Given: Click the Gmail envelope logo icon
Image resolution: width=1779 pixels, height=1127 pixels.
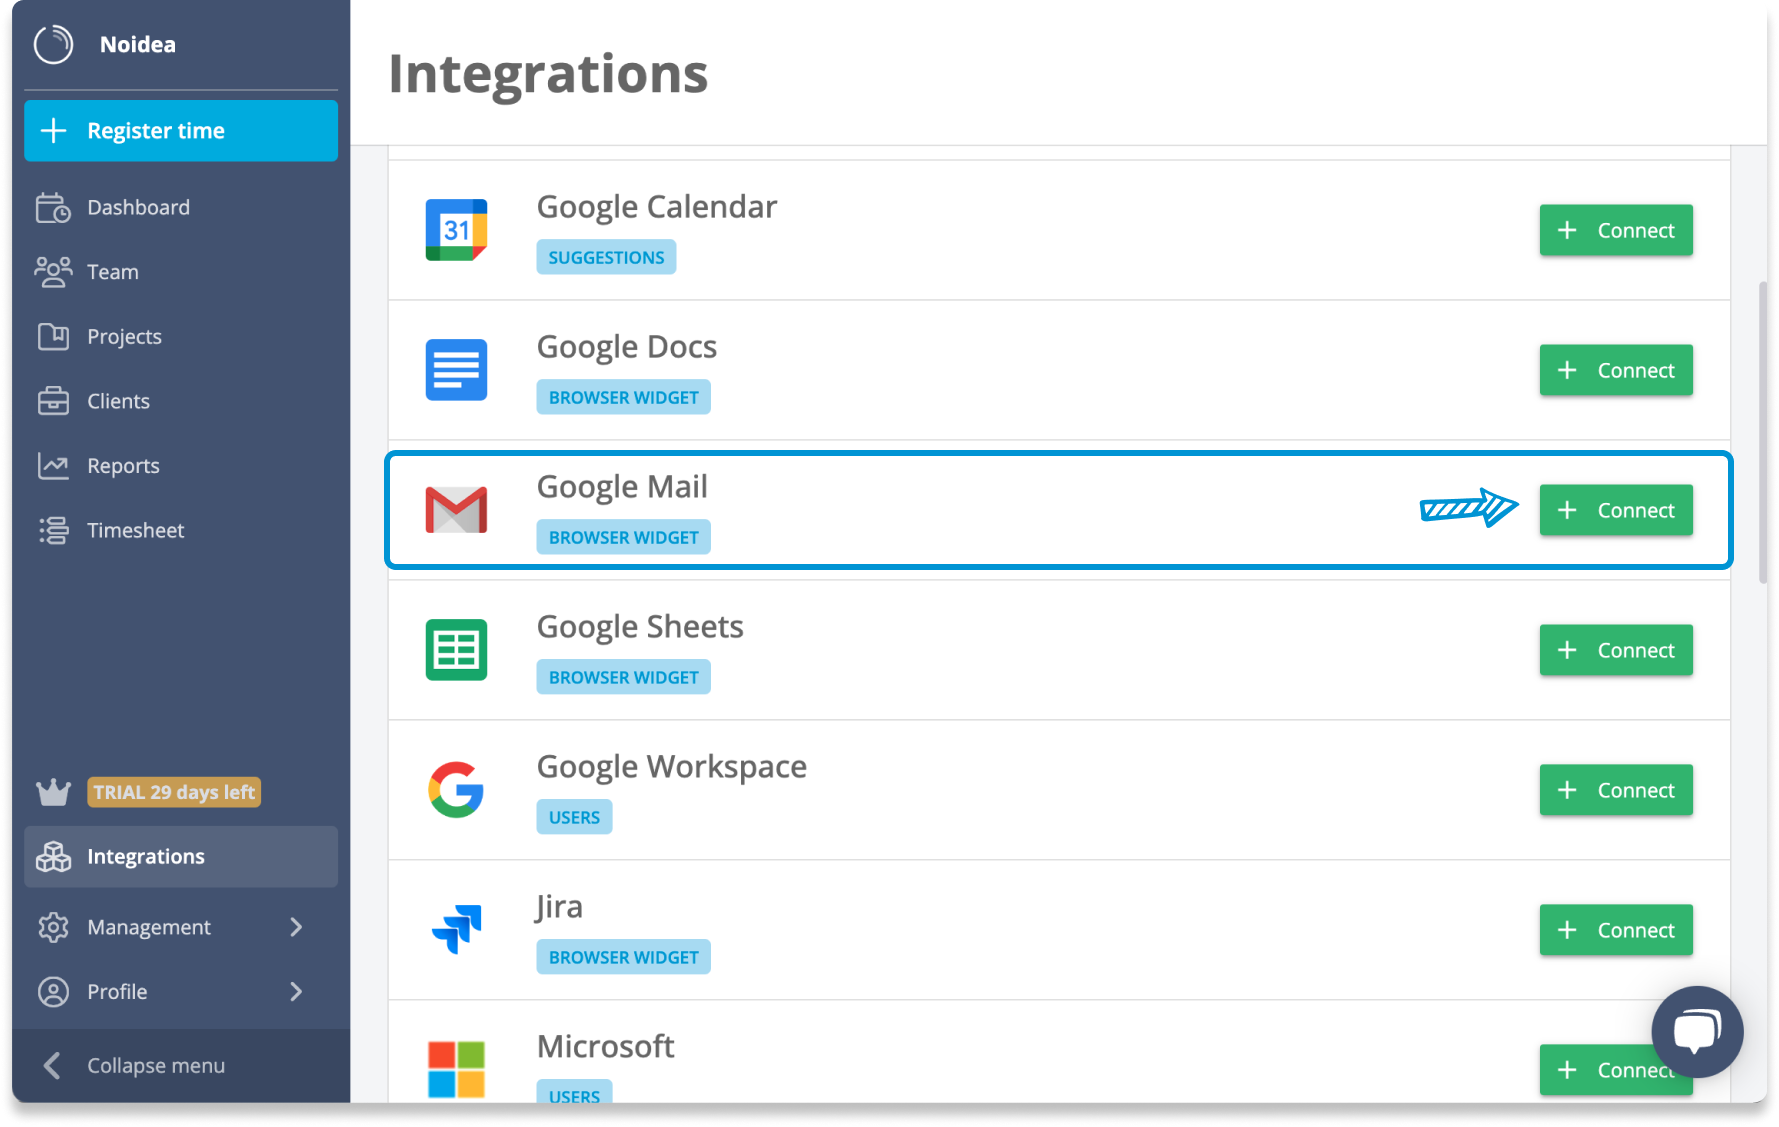Looking at the screenshot, I should [456, 510].
